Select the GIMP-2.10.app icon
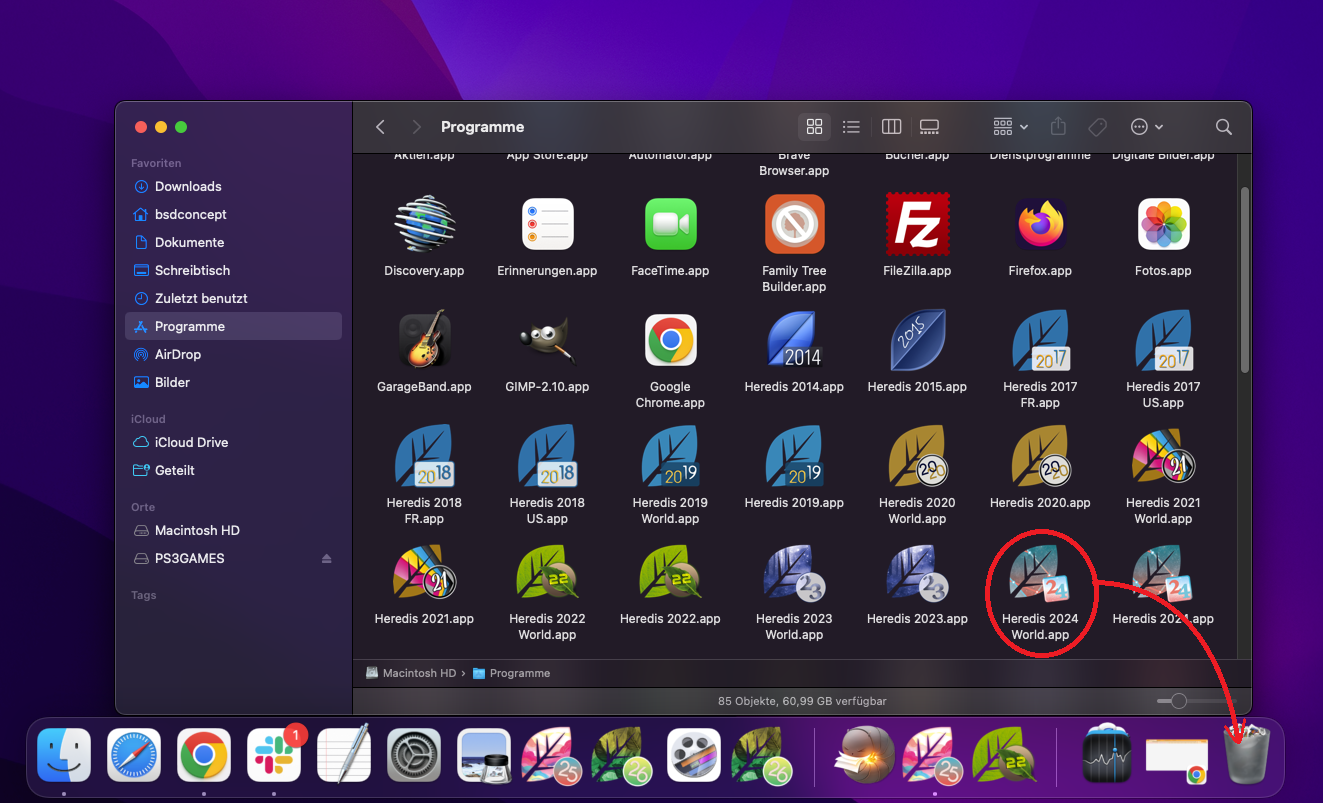Image resolution: width=1323 pixels, height=803 pixels. click(547, 340)
